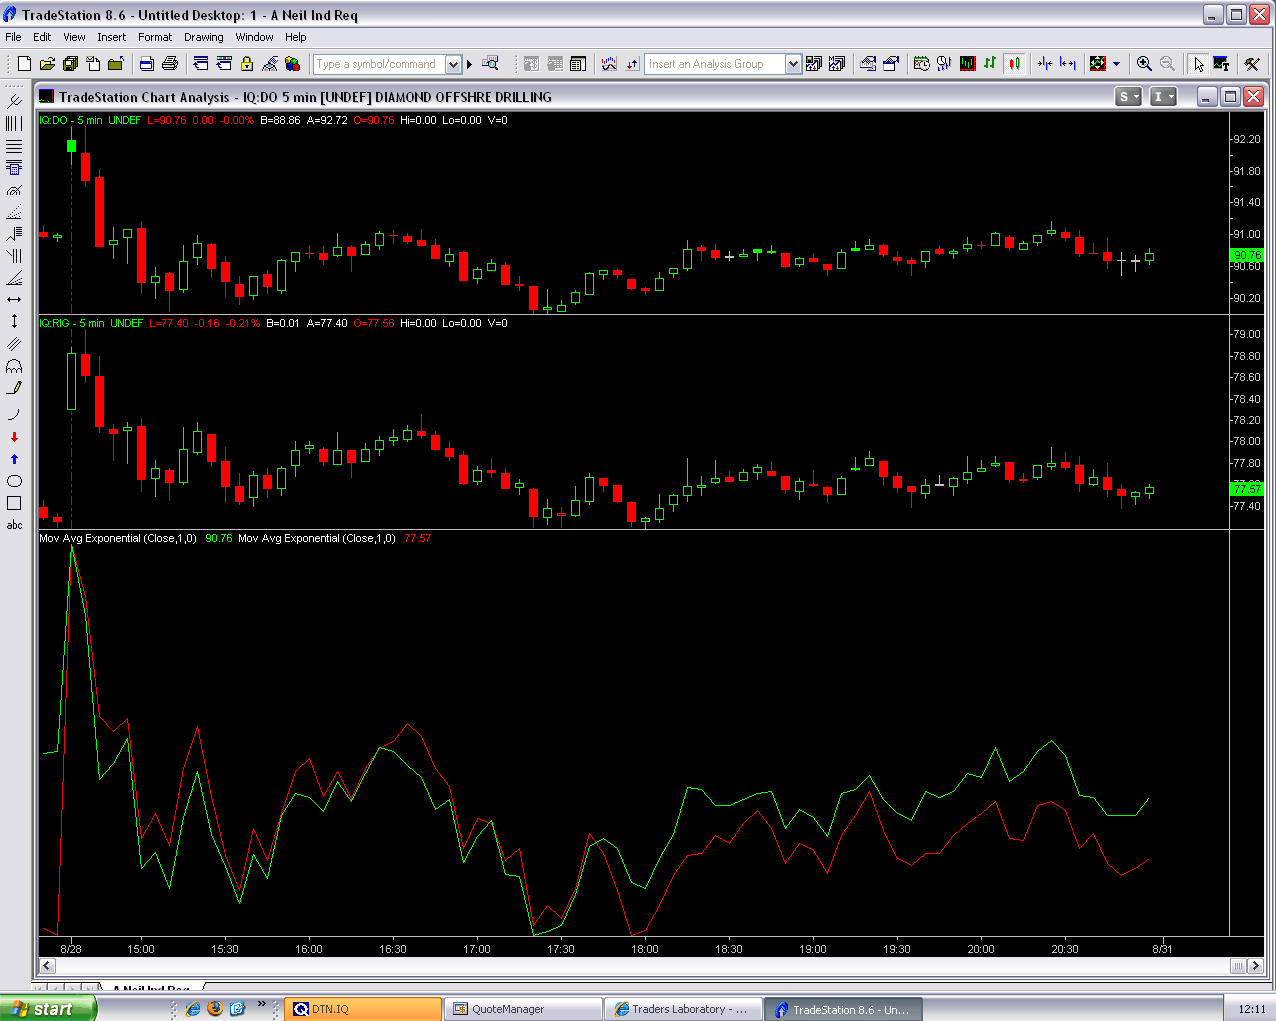Select the abc text drawing tool
The image size is (1276, 1021).
[x=14, y=525]
